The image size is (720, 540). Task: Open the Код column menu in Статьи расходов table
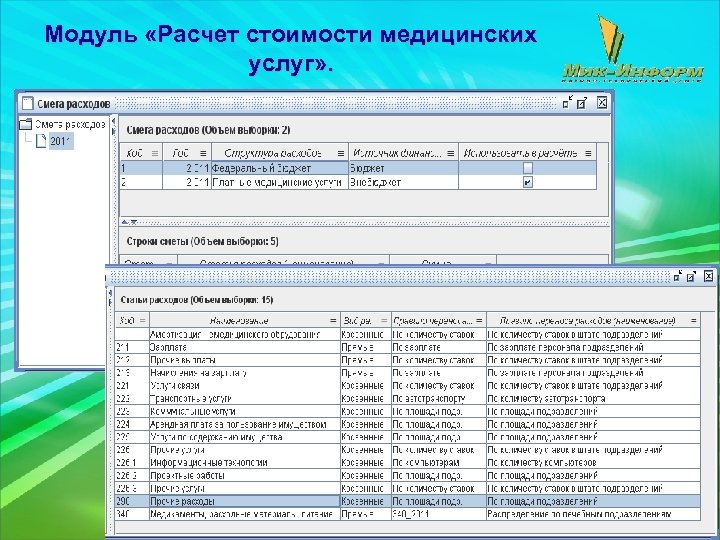pos(142,321)
